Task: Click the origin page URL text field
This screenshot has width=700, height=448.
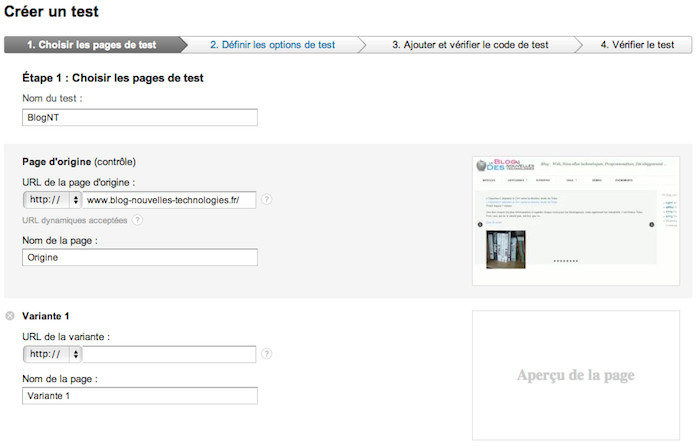Action: 170,199
